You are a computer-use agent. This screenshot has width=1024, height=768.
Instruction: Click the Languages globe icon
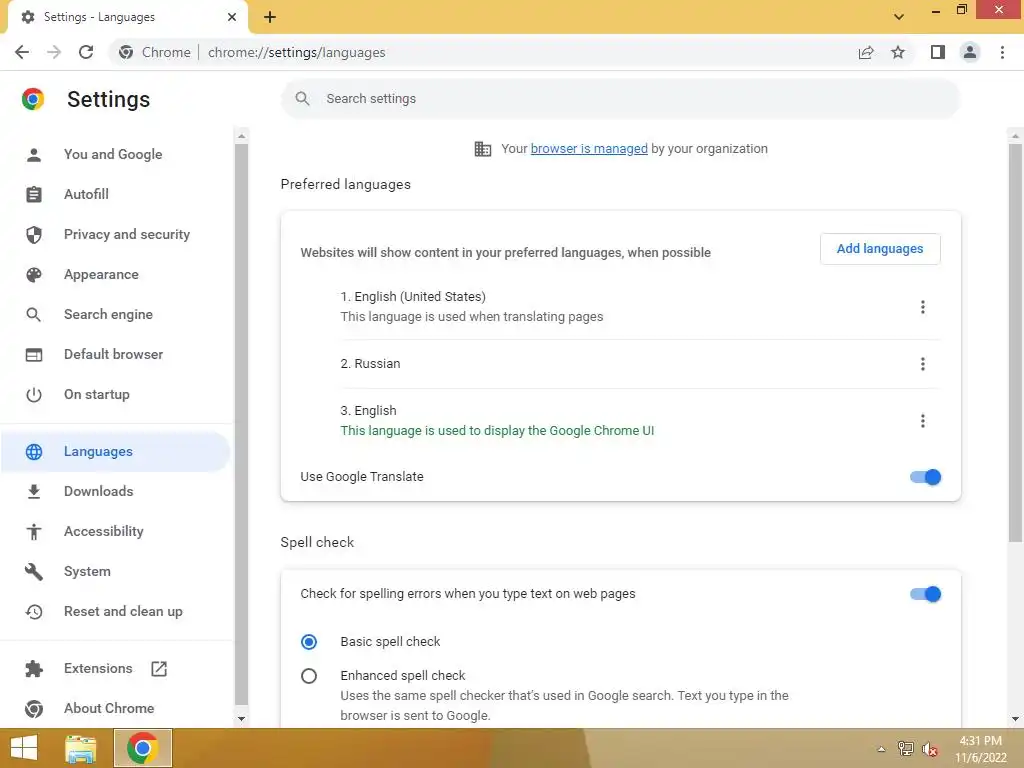[34, 451]
